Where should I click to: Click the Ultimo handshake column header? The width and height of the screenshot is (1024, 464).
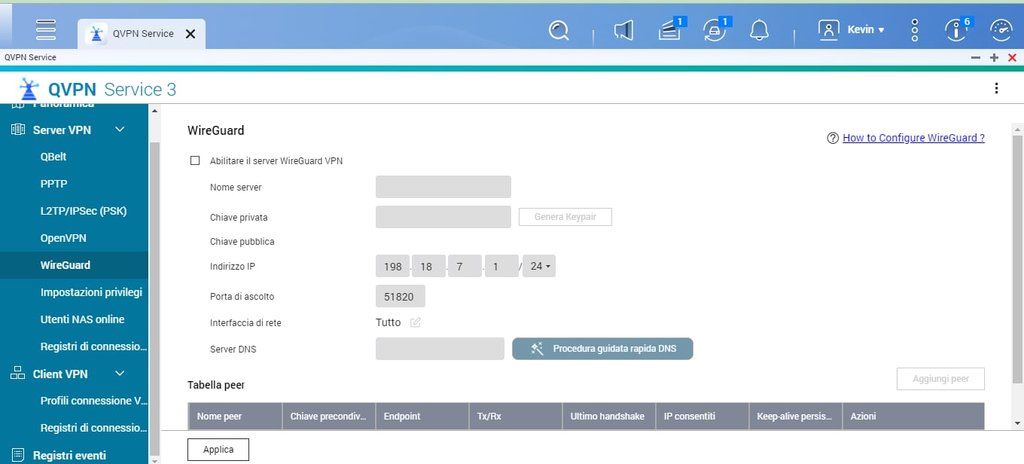click(x=609, y=416)
